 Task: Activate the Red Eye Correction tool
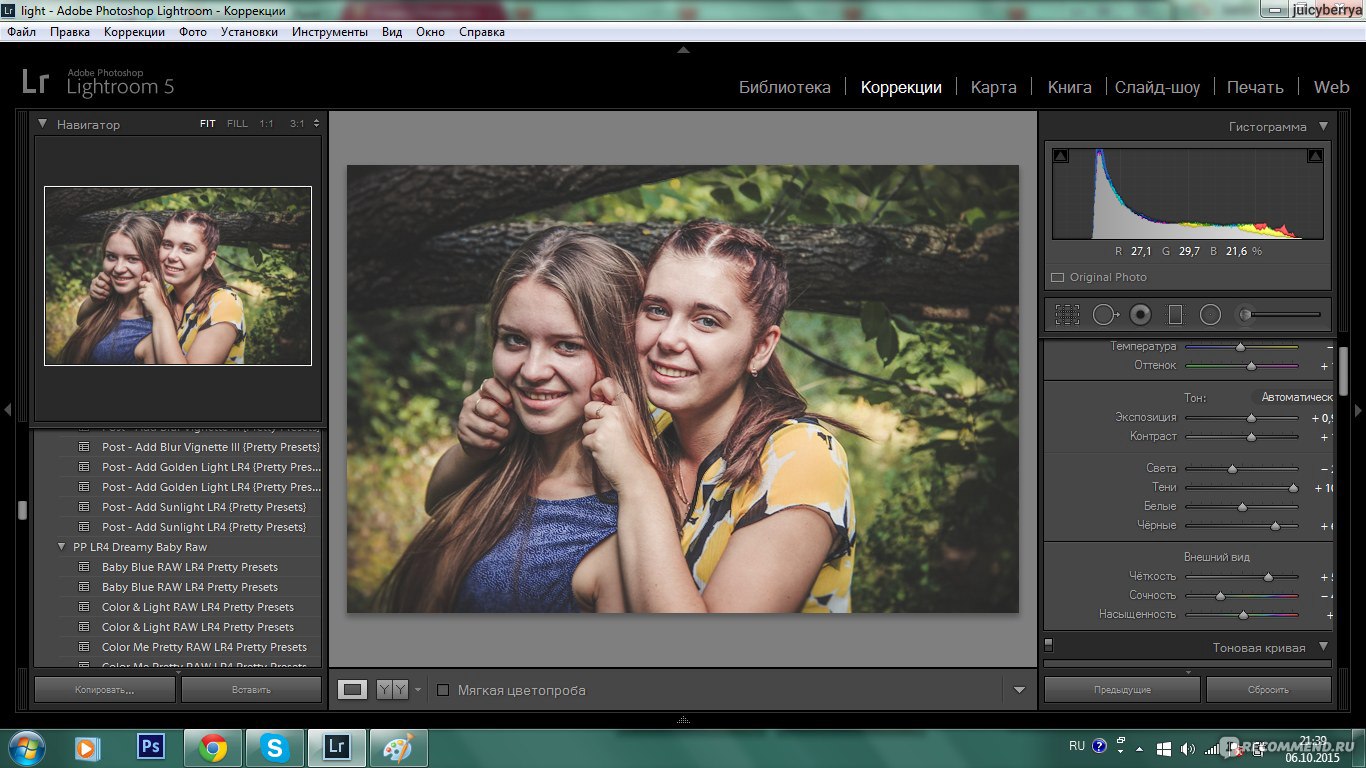pyautogui.click(x=1140, y=315)
